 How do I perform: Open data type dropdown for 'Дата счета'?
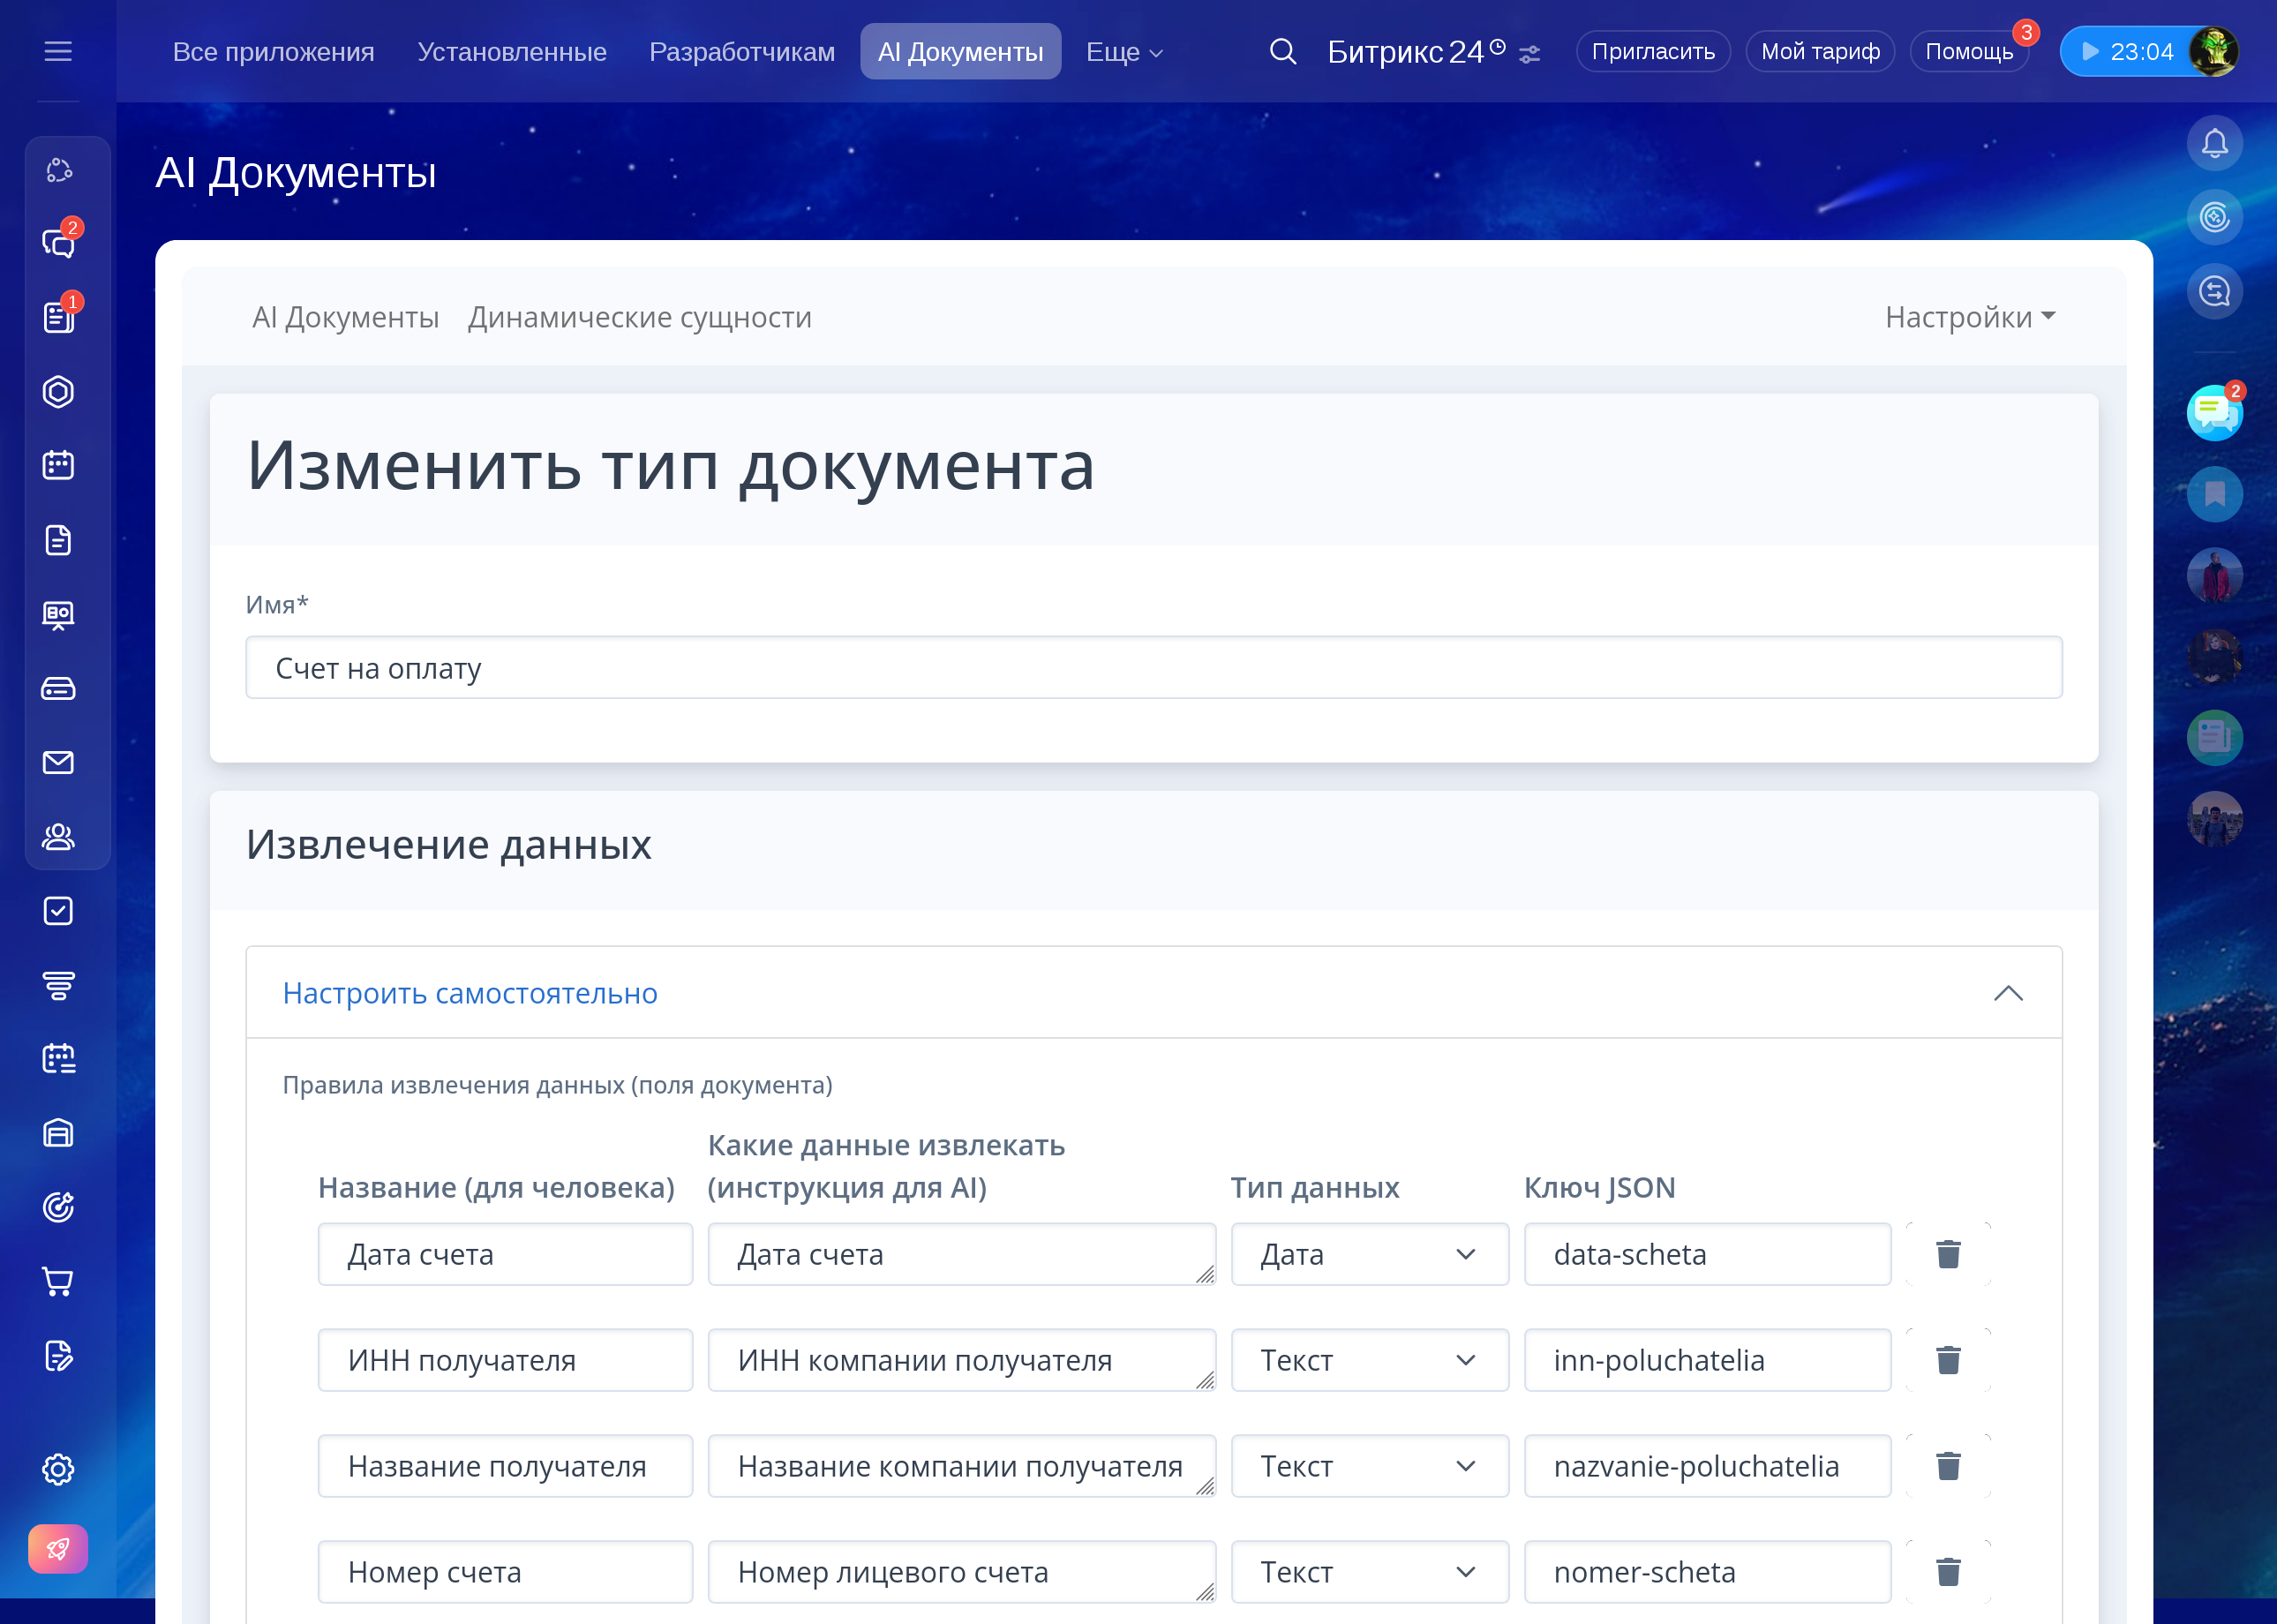(1368, 1254)
